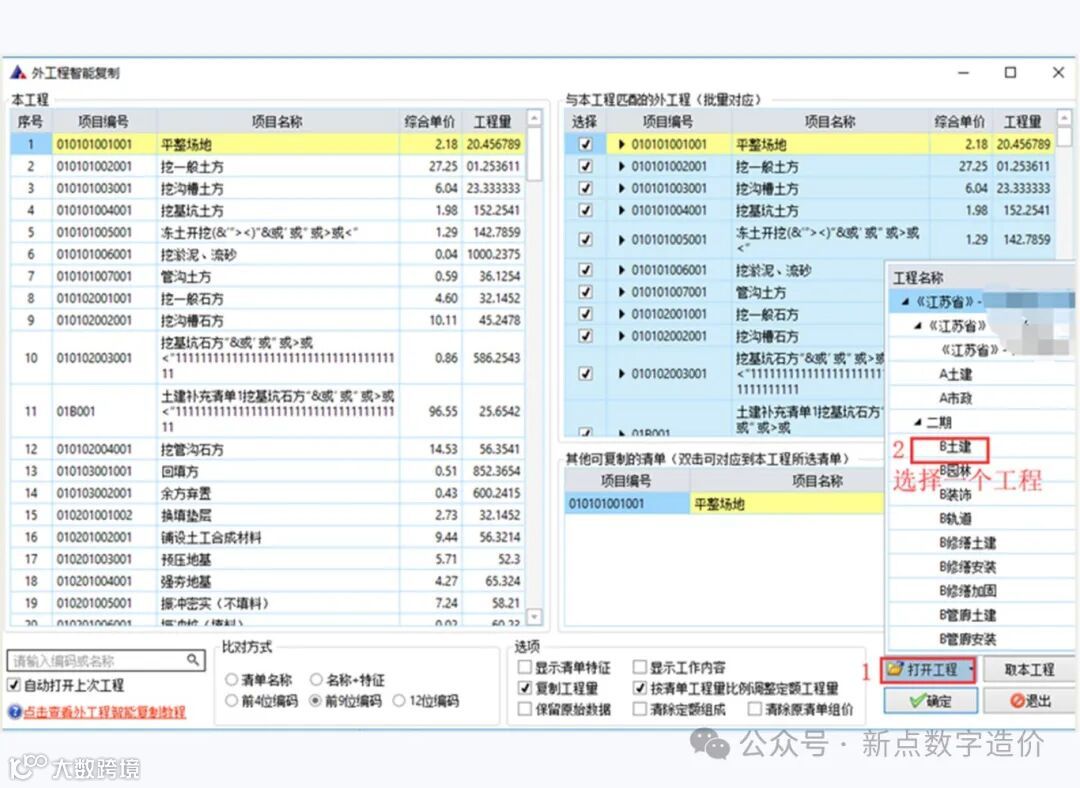Open the 点击查看外工程智能复制教程 link
Screen dimensions: 1080x788
(105, 712)
